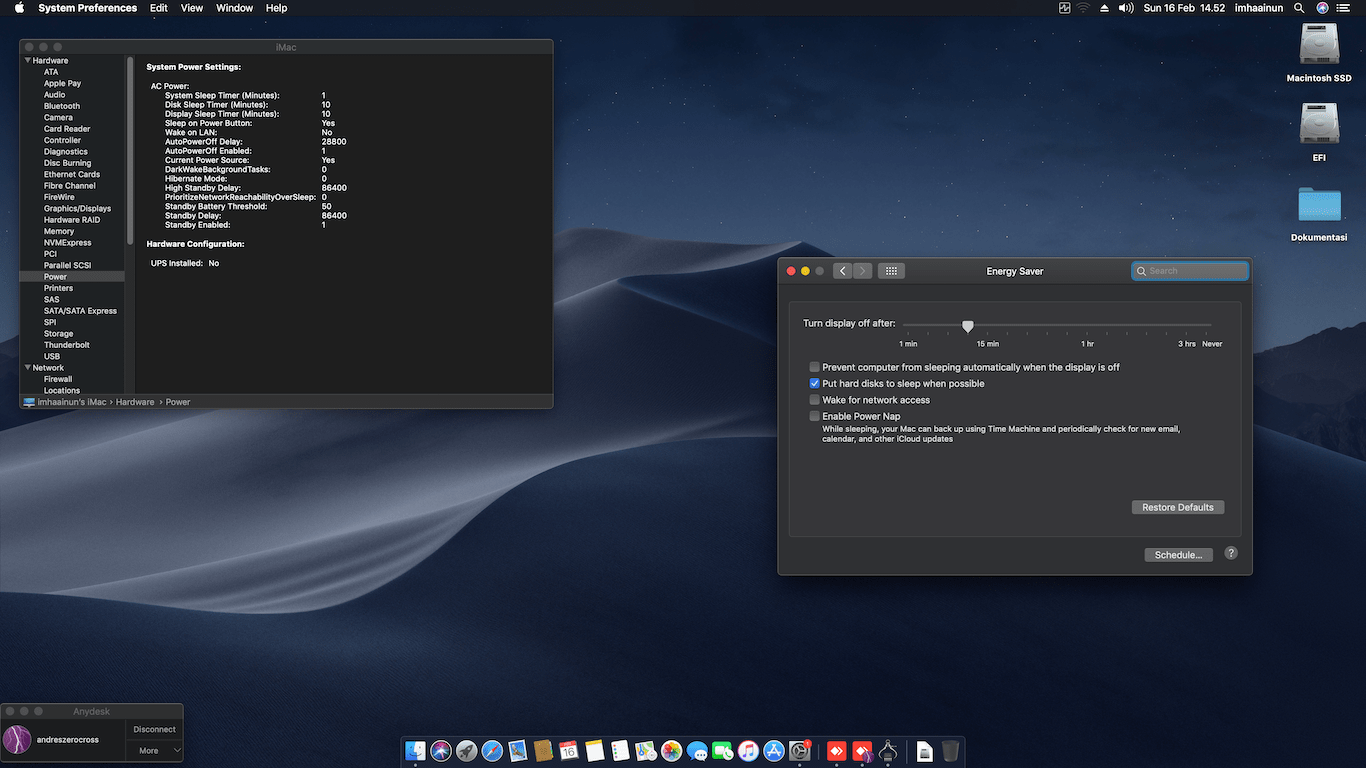The height and width of the screenshot is (768, 1366).
Task: Open Maps icon in dock
Action: coord(646,751)
